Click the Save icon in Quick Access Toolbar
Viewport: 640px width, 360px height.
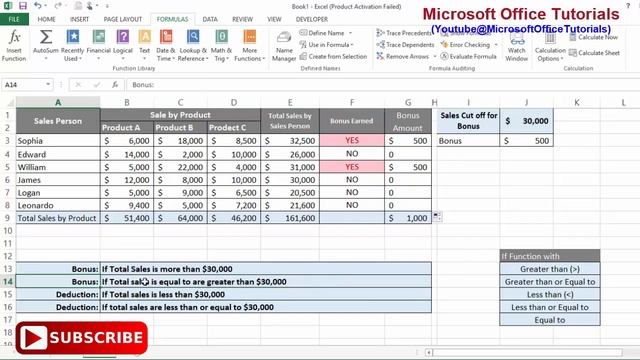pos(22,6)
